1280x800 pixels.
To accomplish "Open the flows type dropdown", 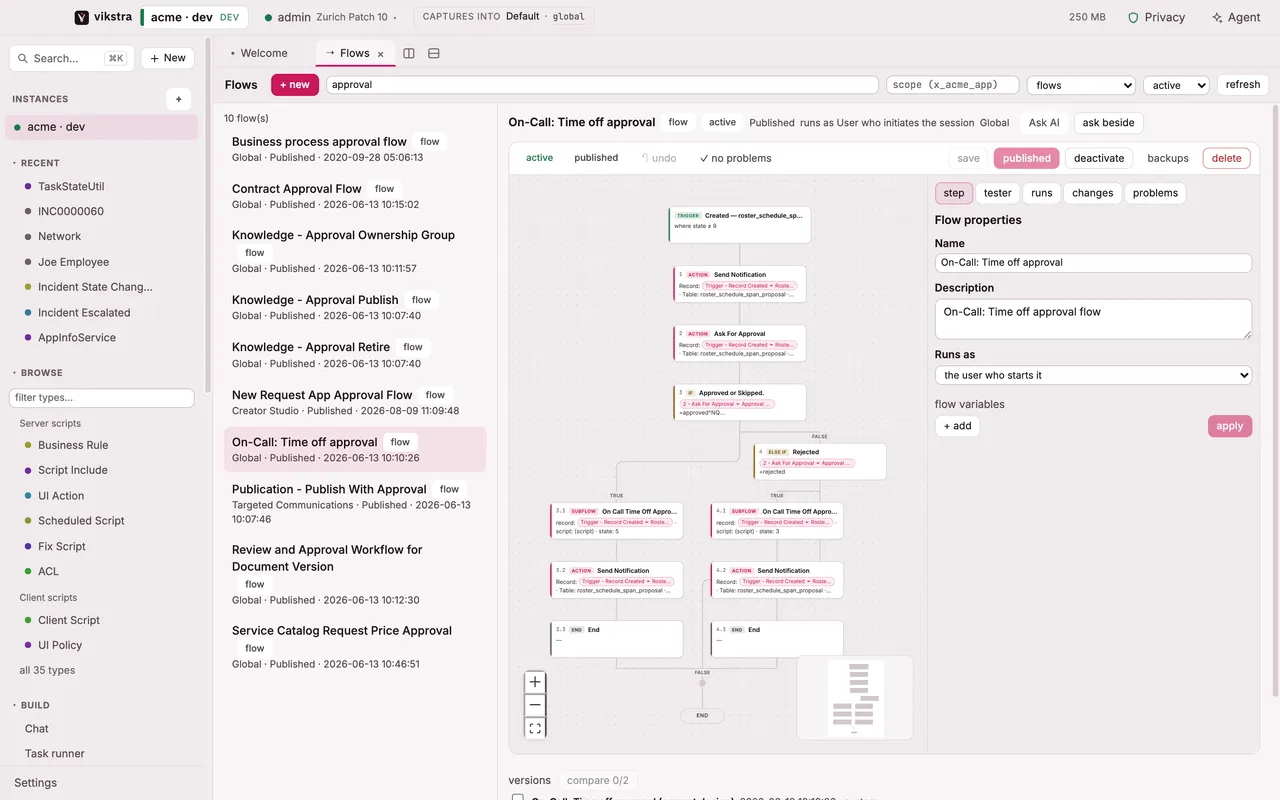I will tap(1081, 85).
